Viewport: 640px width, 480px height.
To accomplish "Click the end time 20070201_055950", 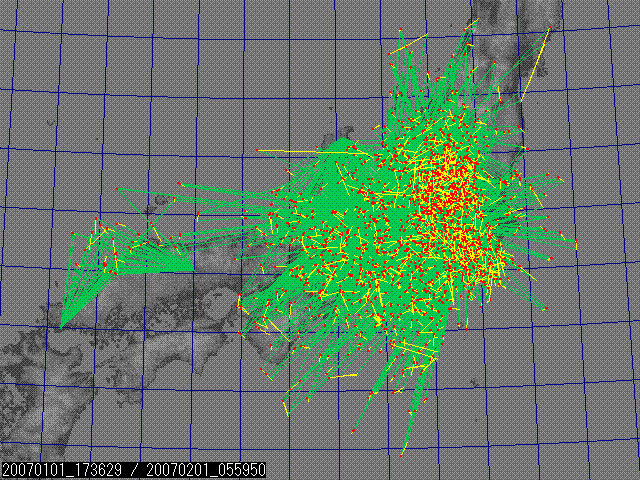I will coord(207,469).
